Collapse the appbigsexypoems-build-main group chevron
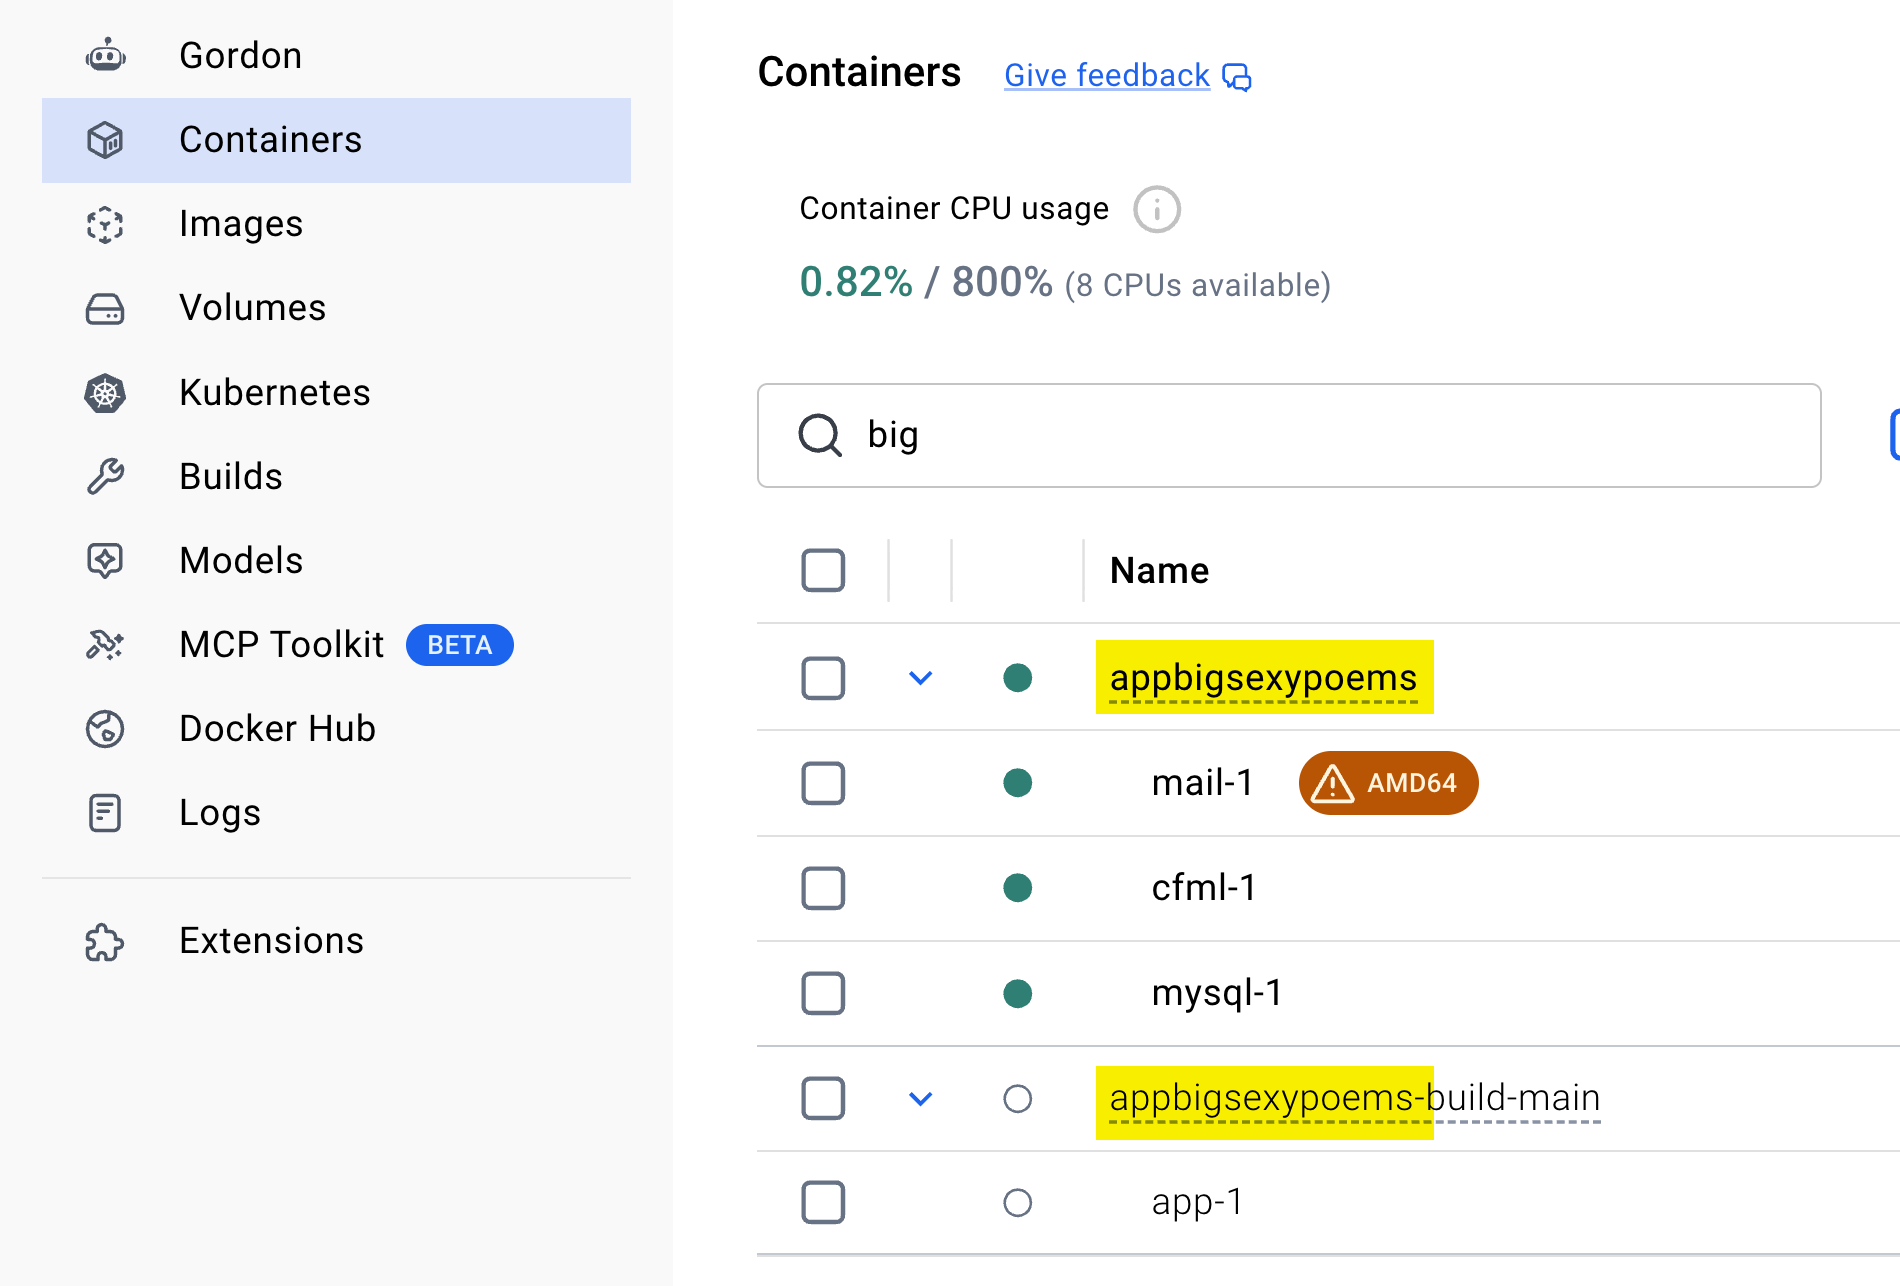 [x=920, y=1098]
